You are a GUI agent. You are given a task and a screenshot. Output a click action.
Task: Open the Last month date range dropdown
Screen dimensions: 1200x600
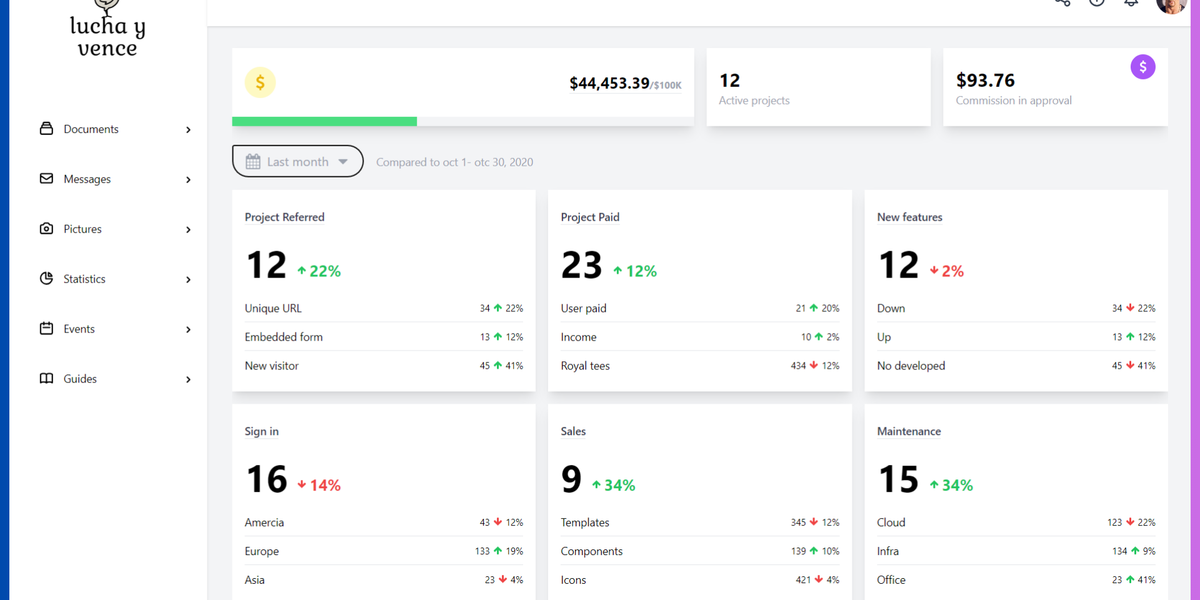click(x=297, y=160)
